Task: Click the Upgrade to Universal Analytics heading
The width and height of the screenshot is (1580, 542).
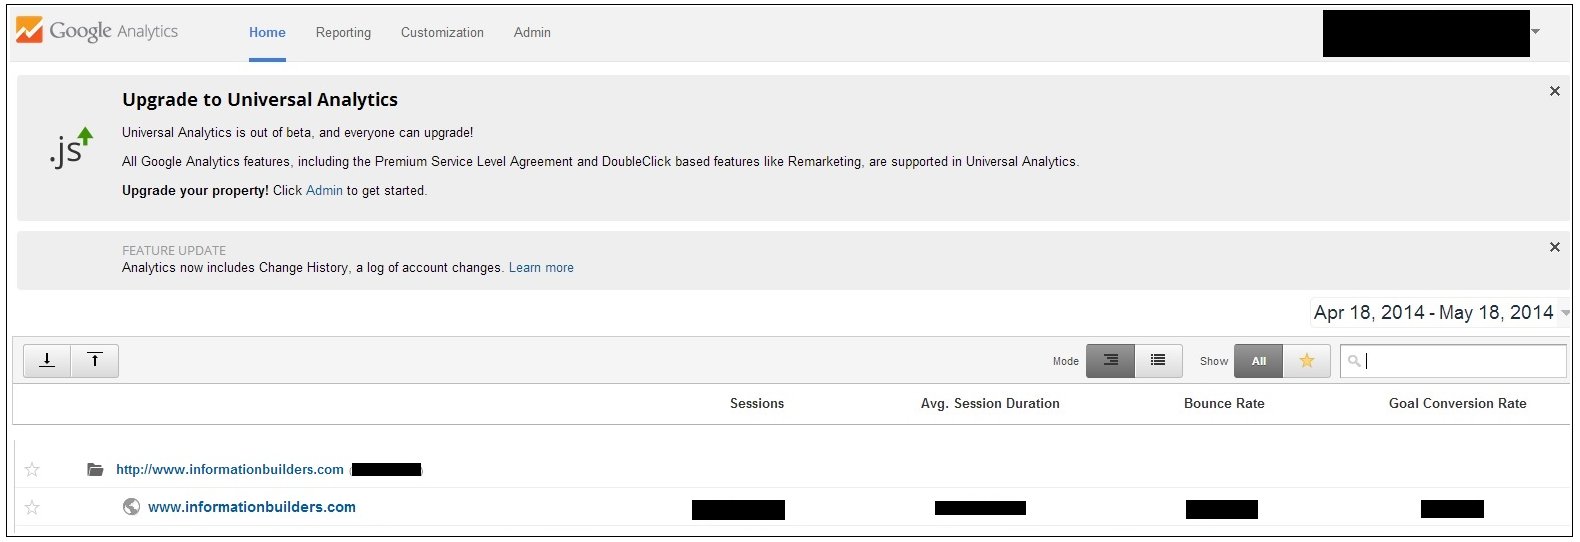Action: coord(260,99)
